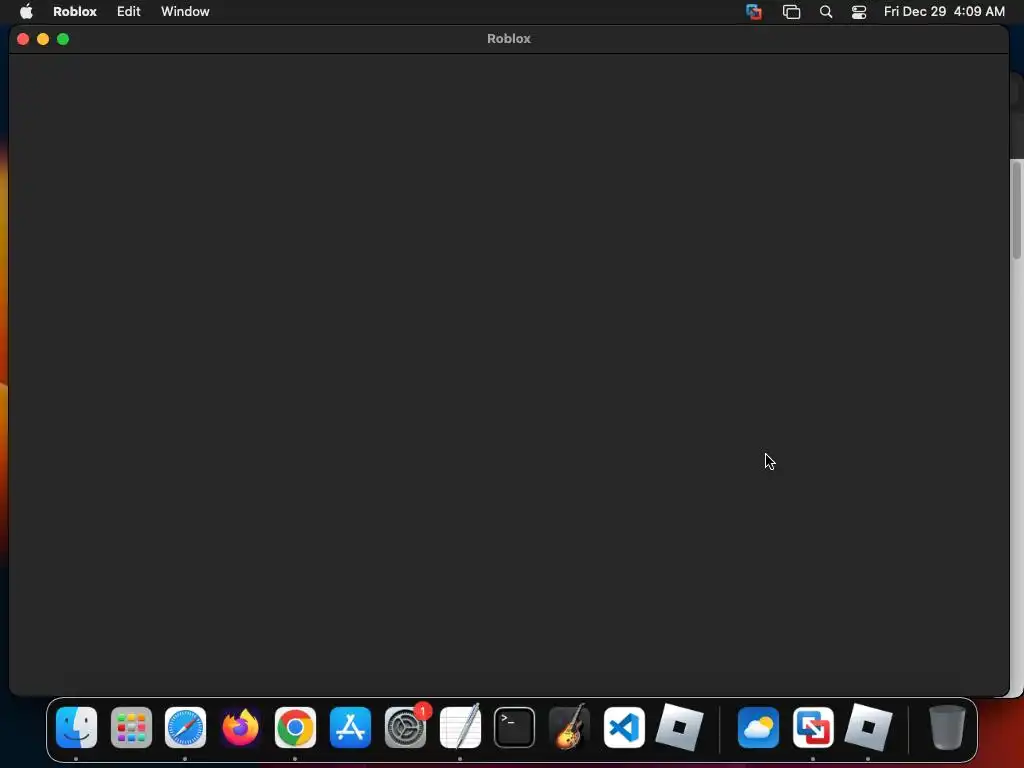Launch Firefox from the Dock
Viewport: 1024px width, 768px height.
[240, 727]
